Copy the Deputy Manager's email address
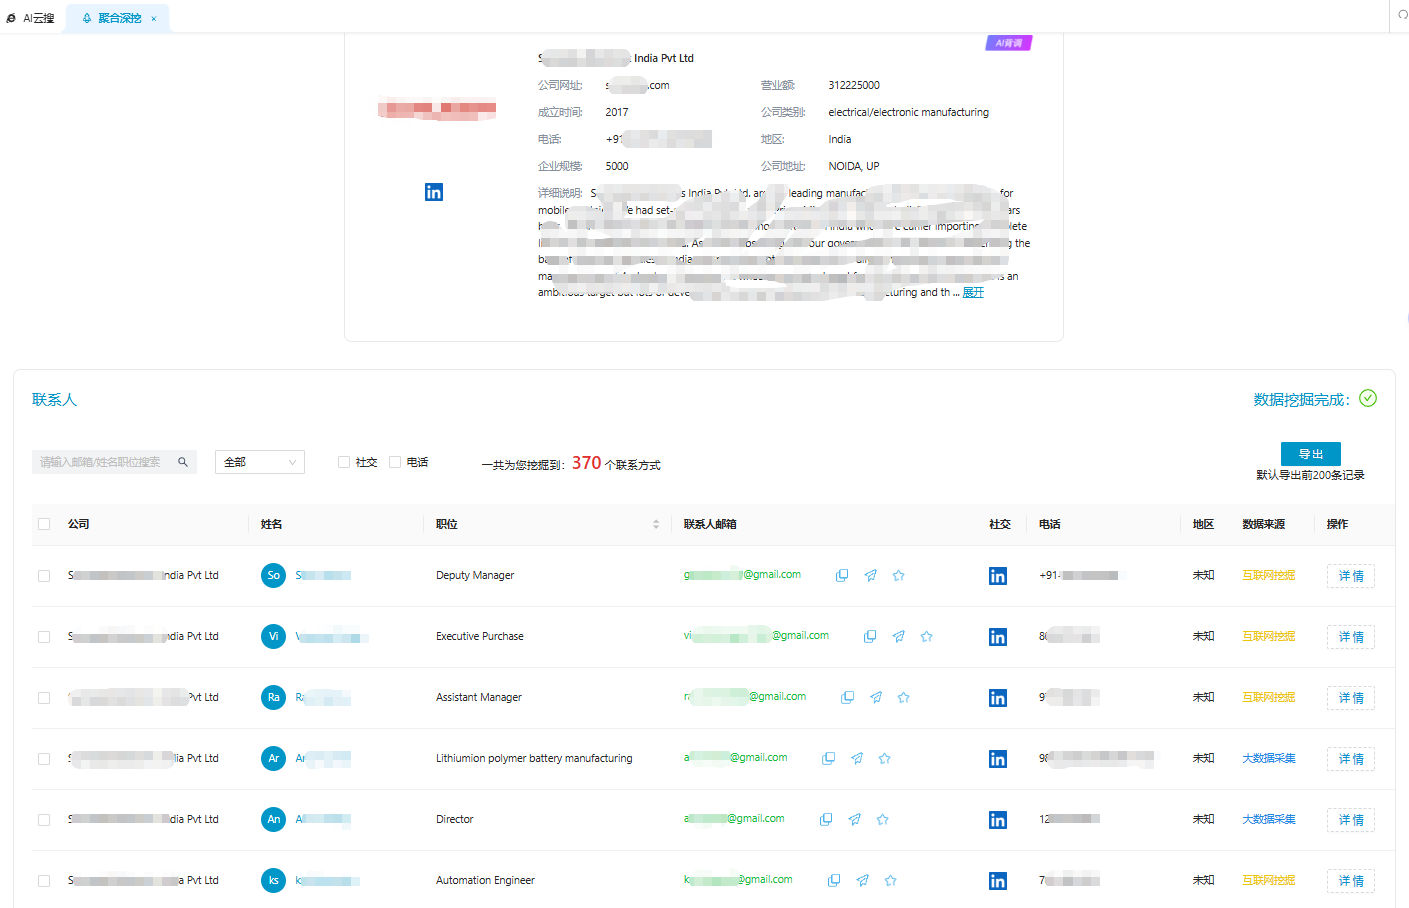The width and height of the screenshot is (1409, 908). pyautogui.click(x=842, y=576)
